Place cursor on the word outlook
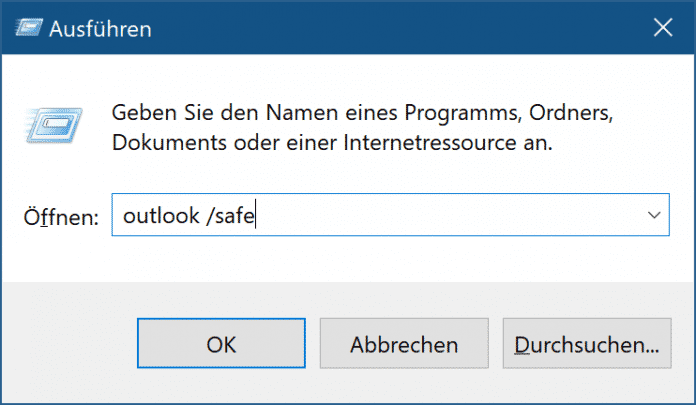Viewport: 696px width, 405px height. pos(158,215)
